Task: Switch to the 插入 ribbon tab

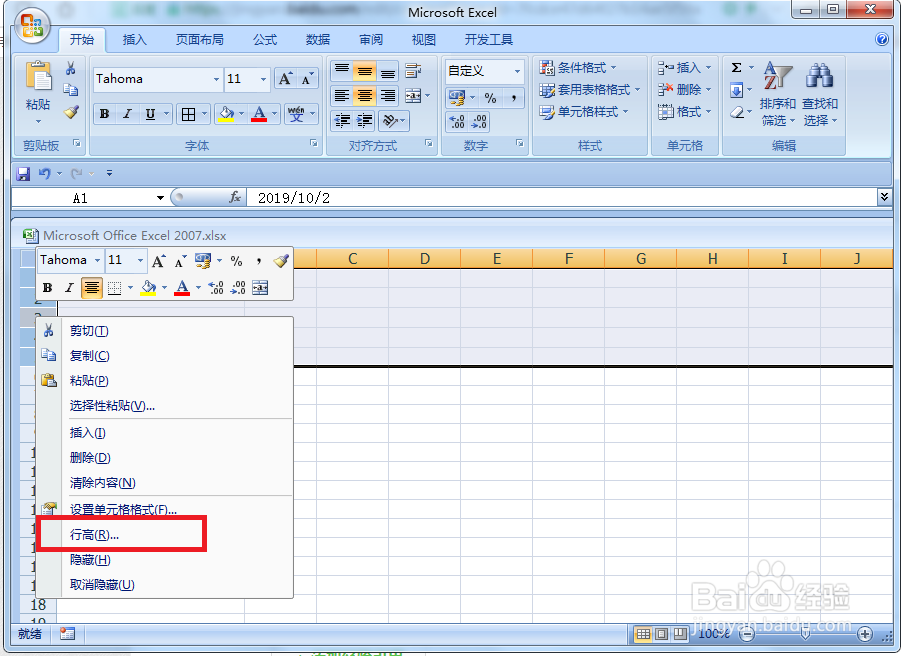Action: pyautogui.click(x=134, y=40)
